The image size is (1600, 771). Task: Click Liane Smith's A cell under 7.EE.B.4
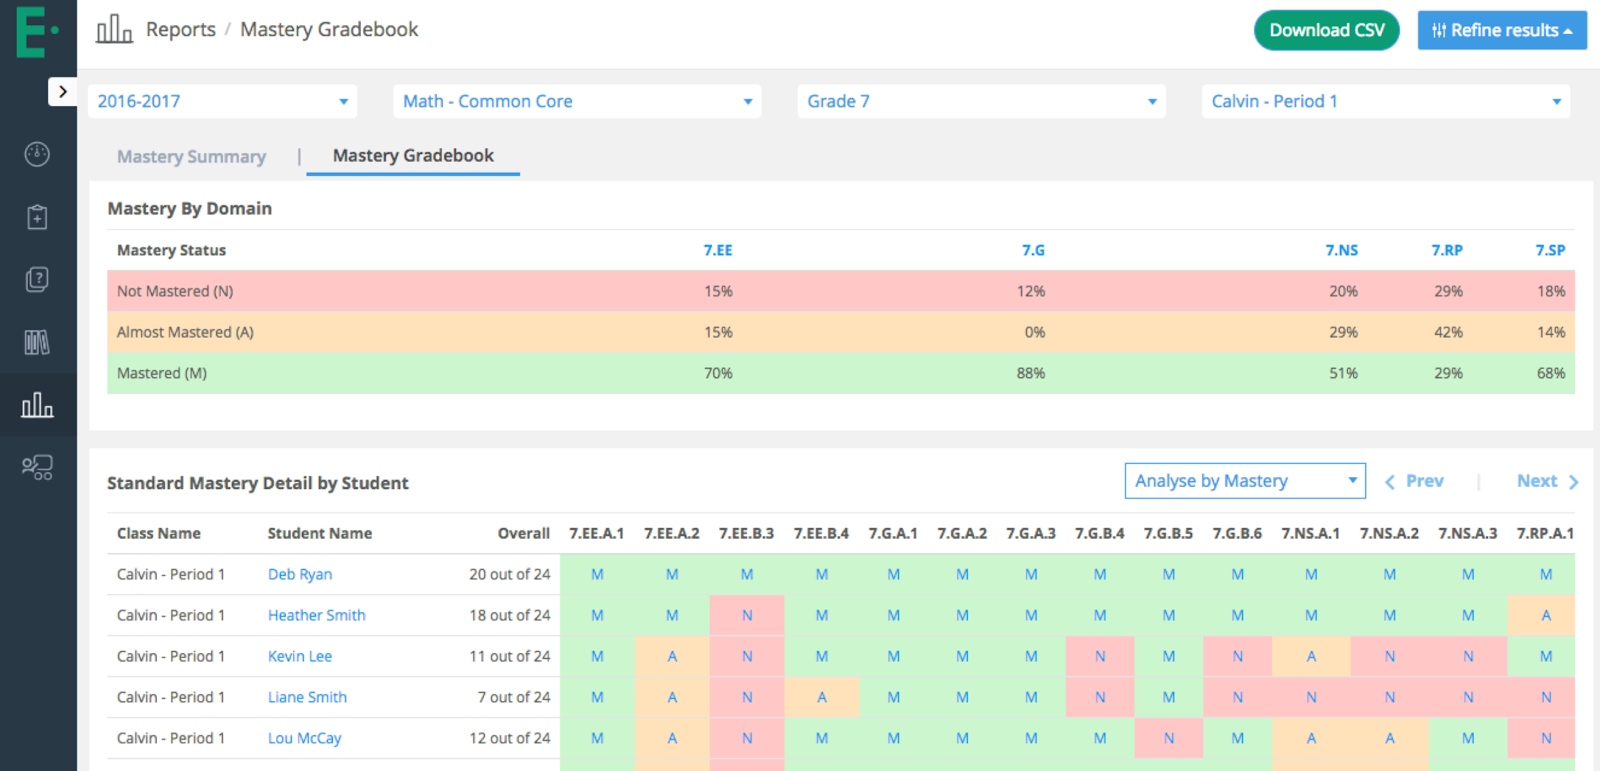click(822, 697)
